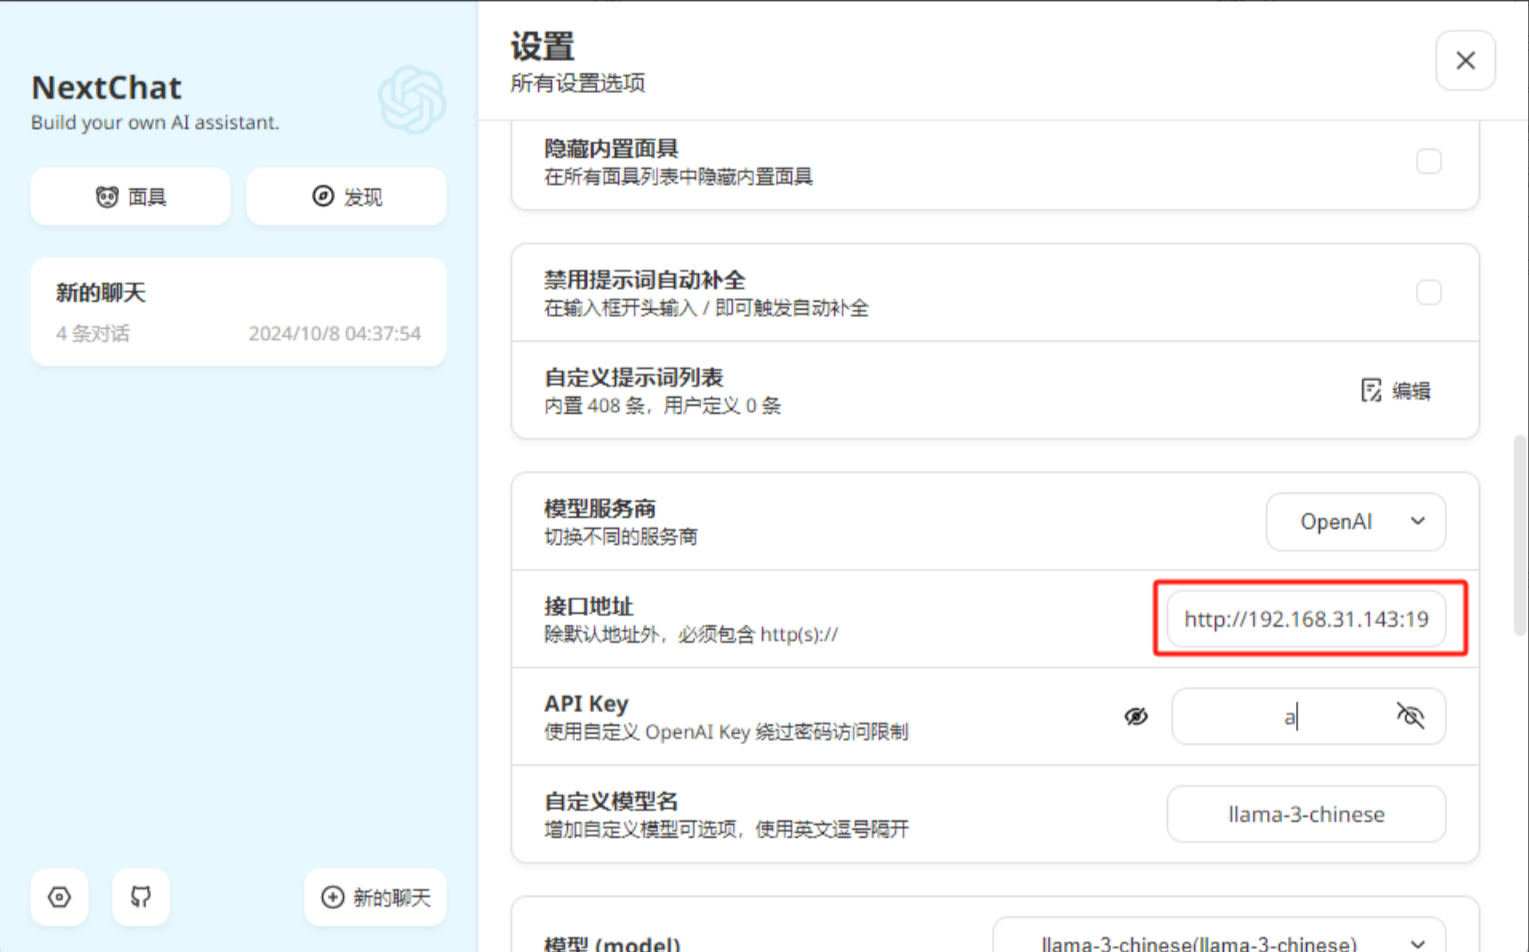Screen dimensions: 1529x952
Task: Click the chevron arrow of 模型服务商 selector
Action: 1417,522
